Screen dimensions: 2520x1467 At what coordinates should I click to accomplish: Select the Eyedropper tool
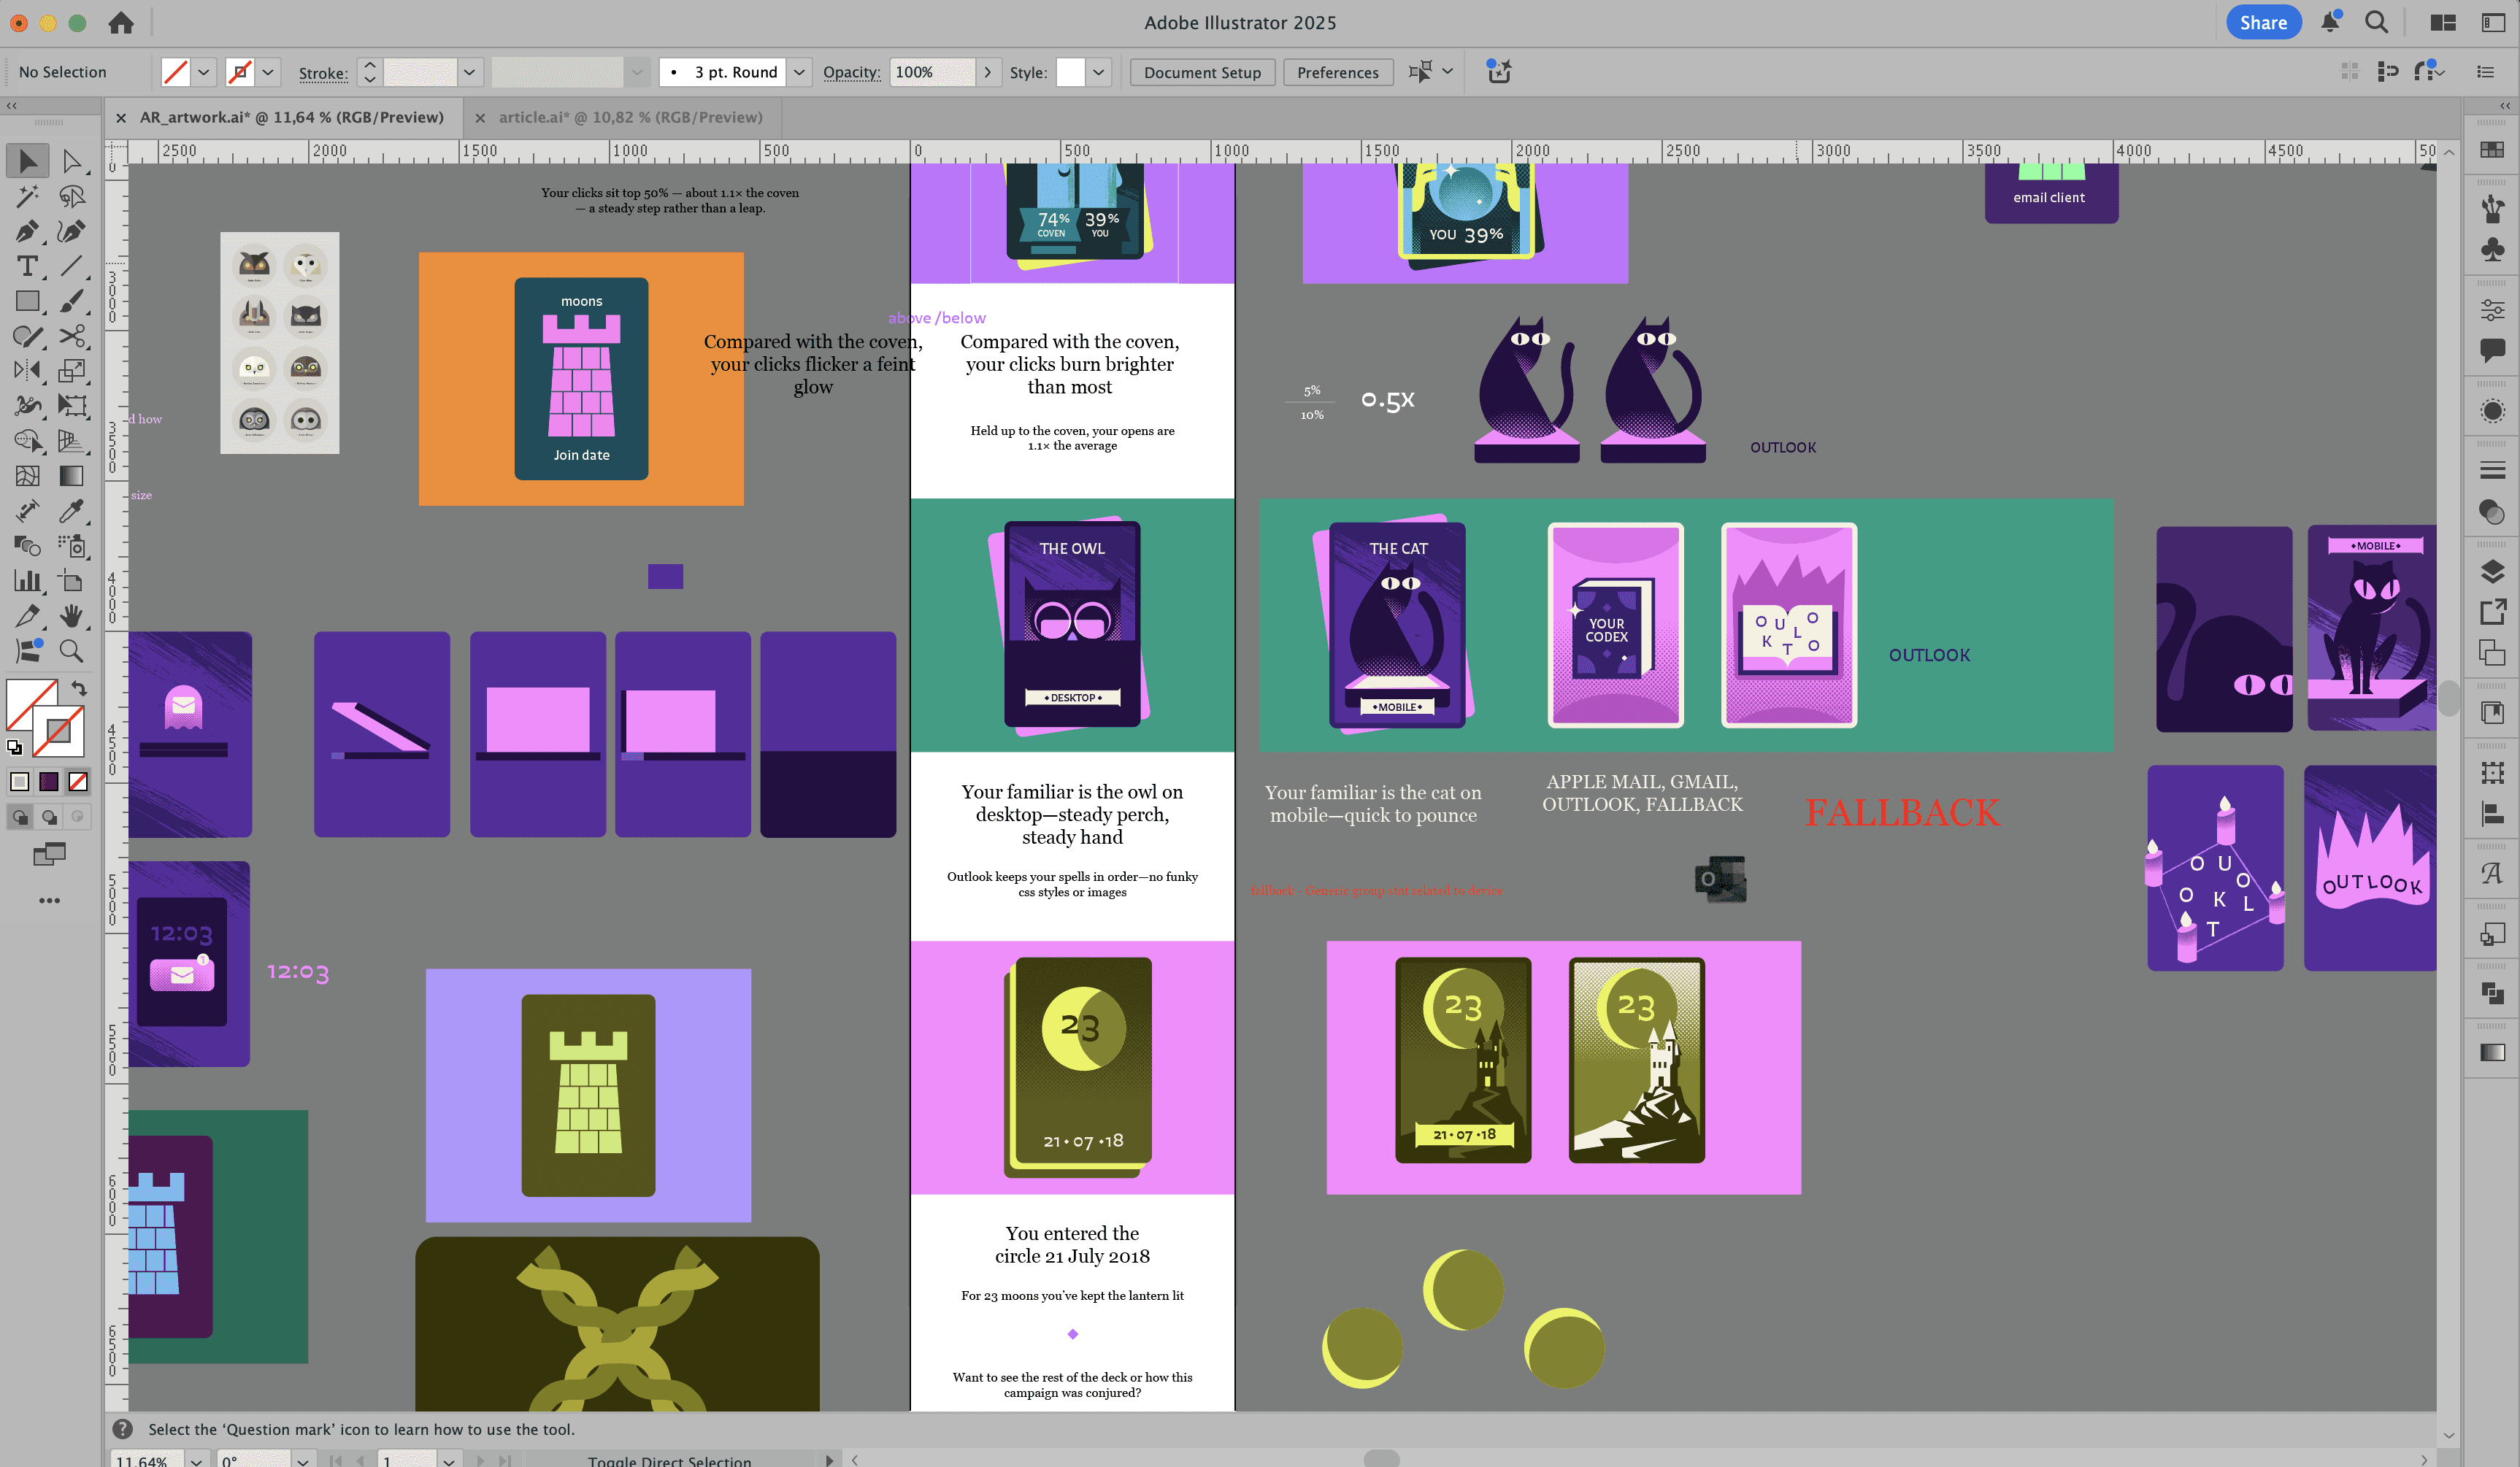click(71, 511)
